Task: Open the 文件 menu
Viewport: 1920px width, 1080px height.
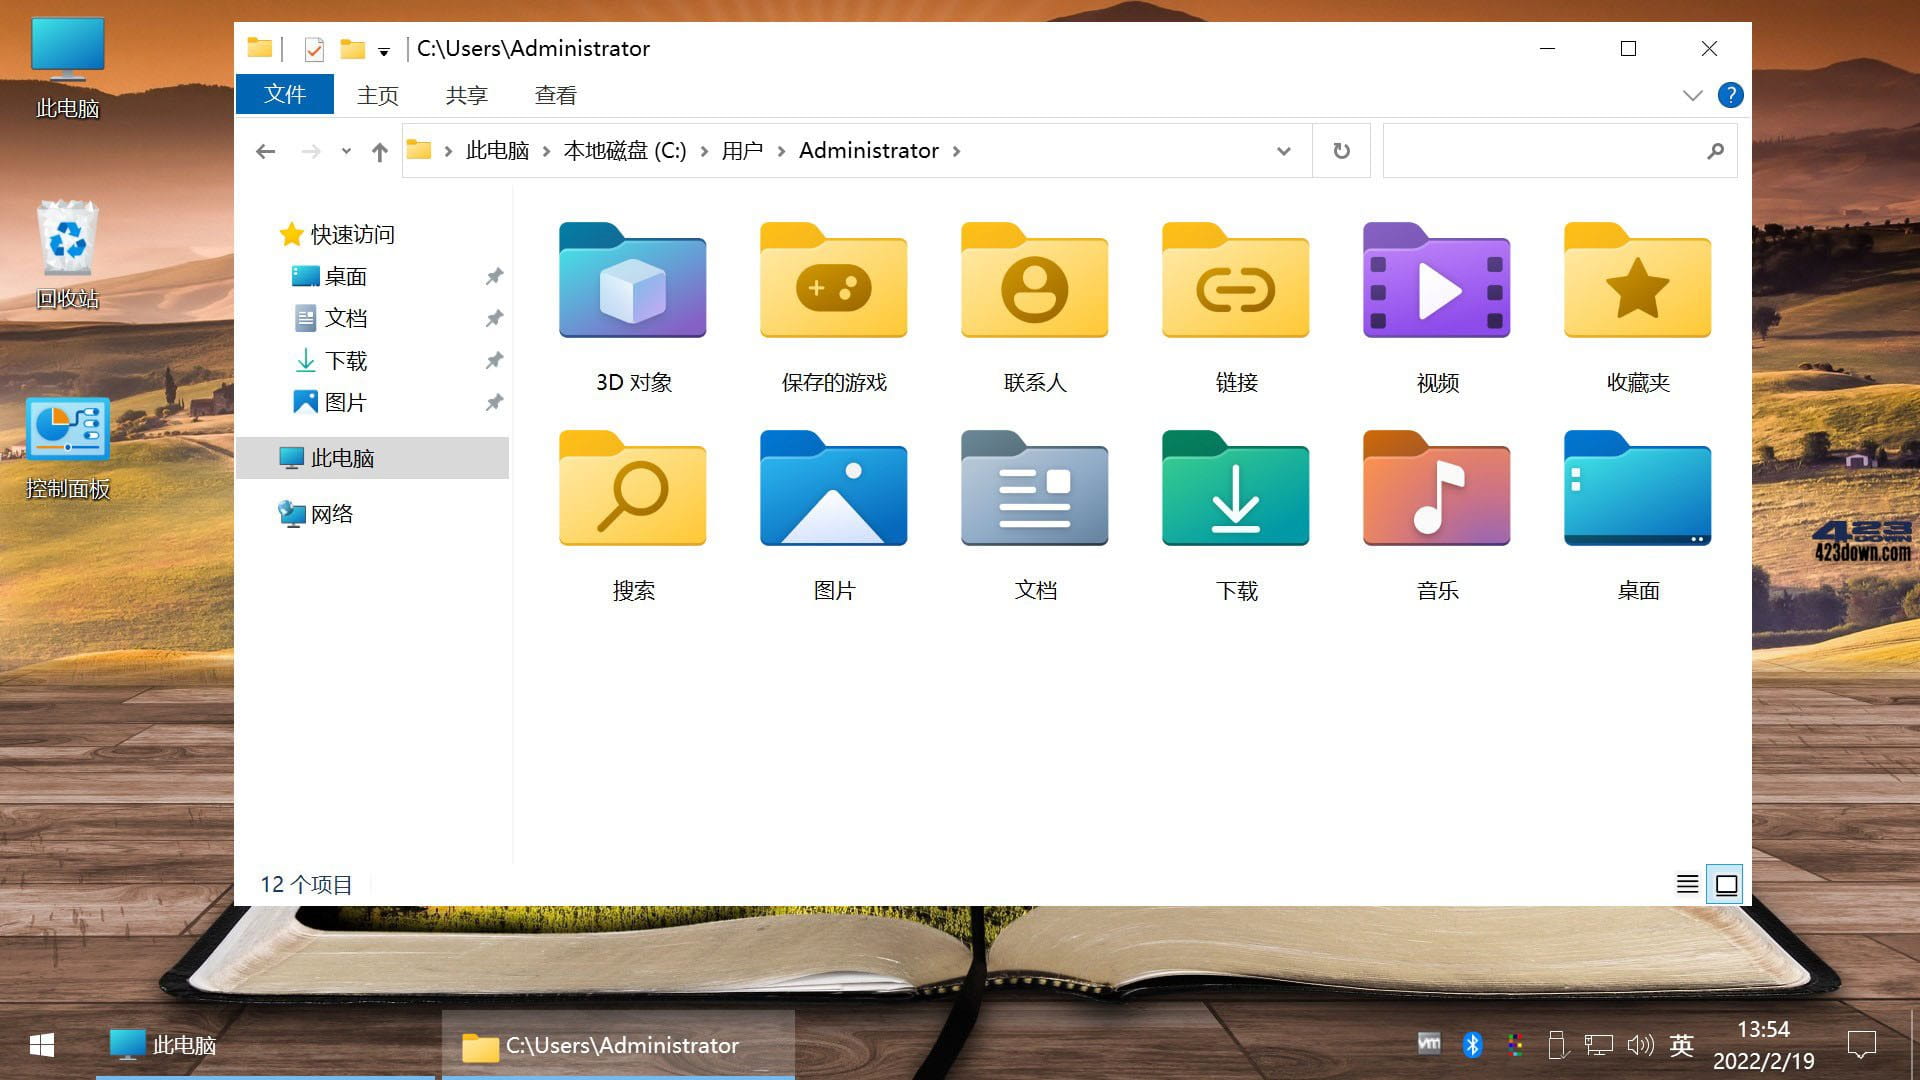Action: [284, 94]
